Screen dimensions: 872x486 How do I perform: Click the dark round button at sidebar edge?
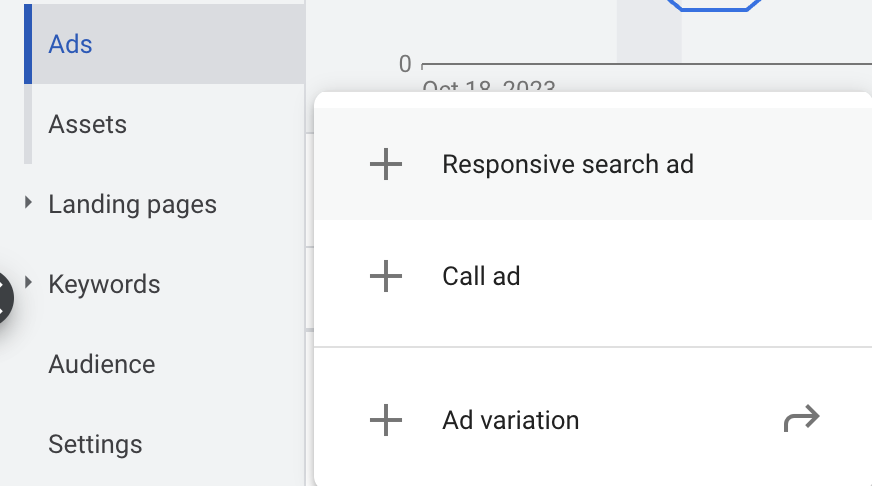(5, 297)
